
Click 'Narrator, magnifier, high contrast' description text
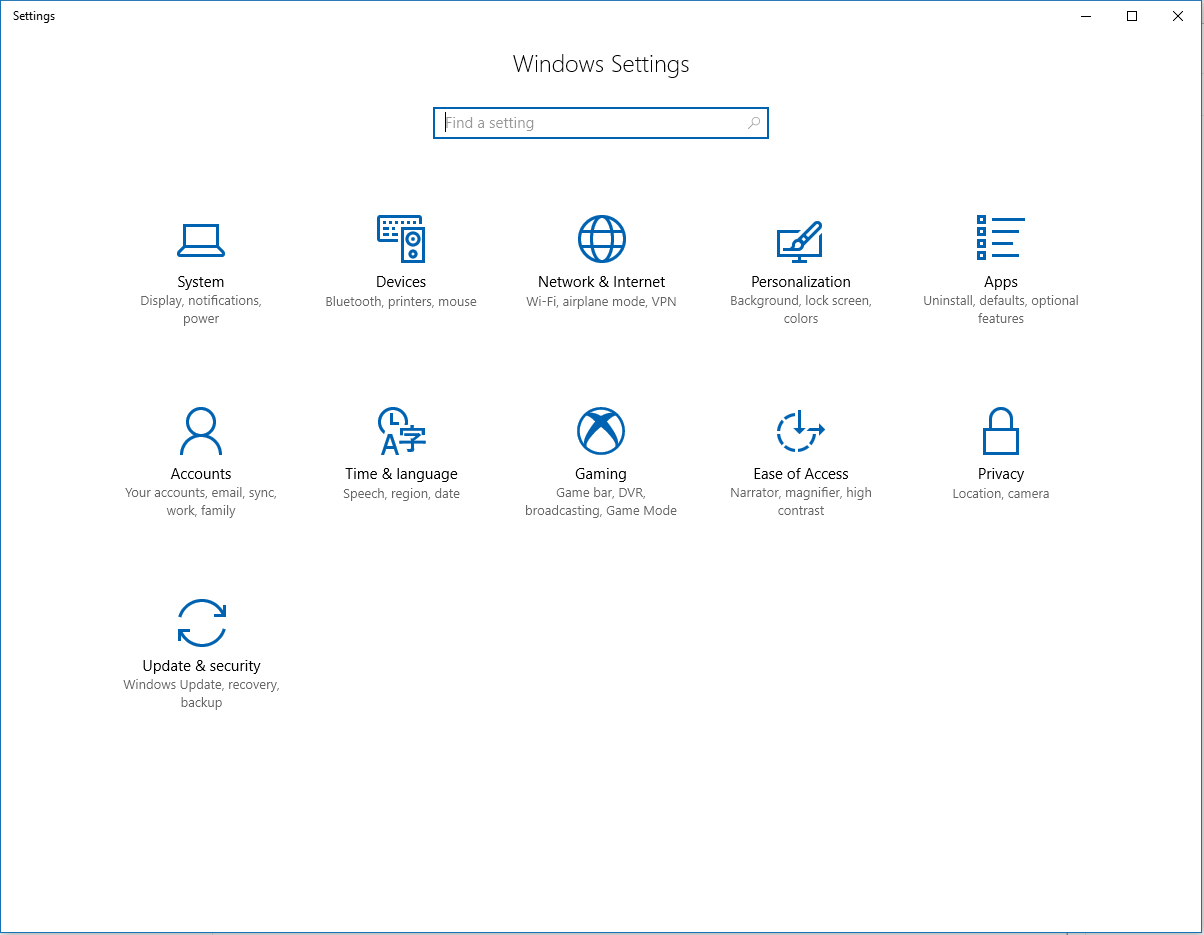(x=801, y=502)
